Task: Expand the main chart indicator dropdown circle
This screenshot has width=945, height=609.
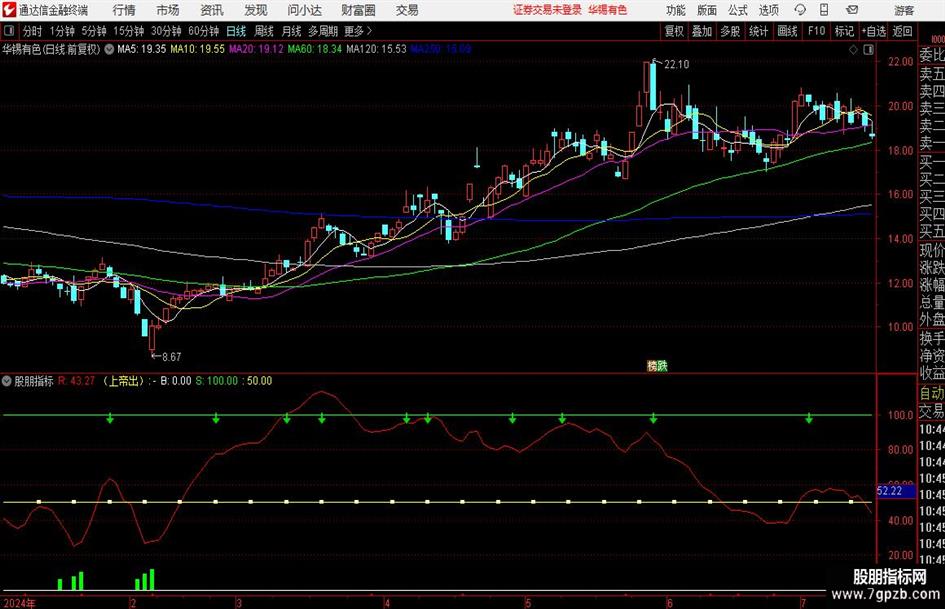Action: coord(109,49)
